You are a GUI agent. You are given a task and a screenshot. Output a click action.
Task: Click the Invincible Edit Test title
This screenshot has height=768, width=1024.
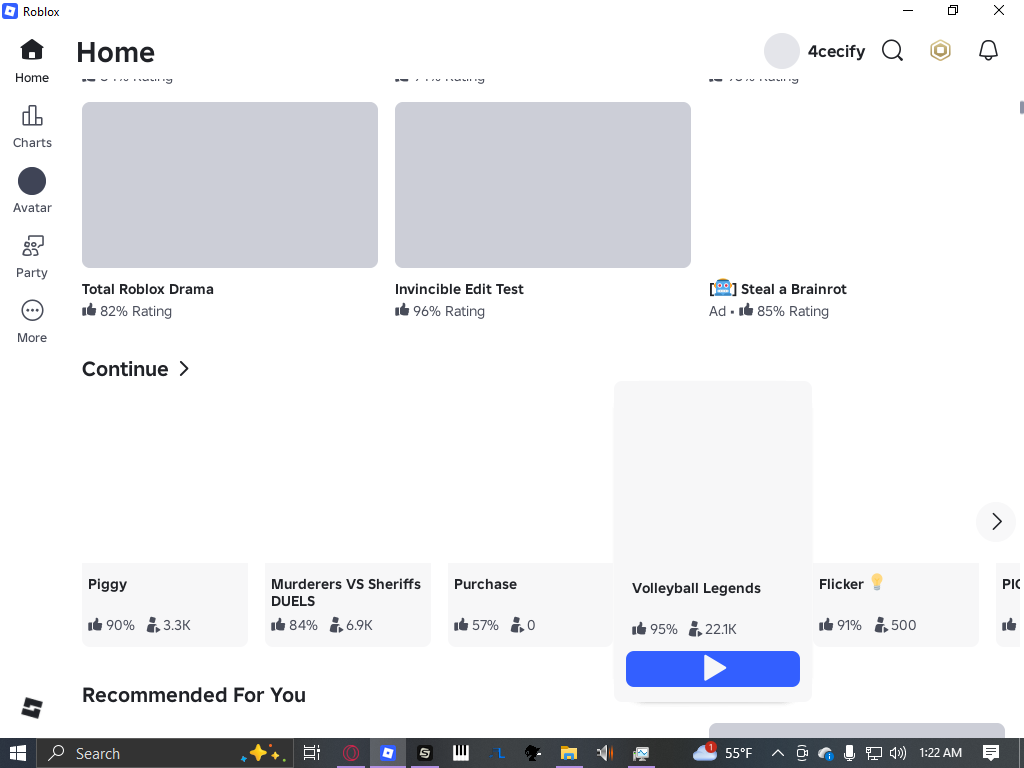coord(459,289)
